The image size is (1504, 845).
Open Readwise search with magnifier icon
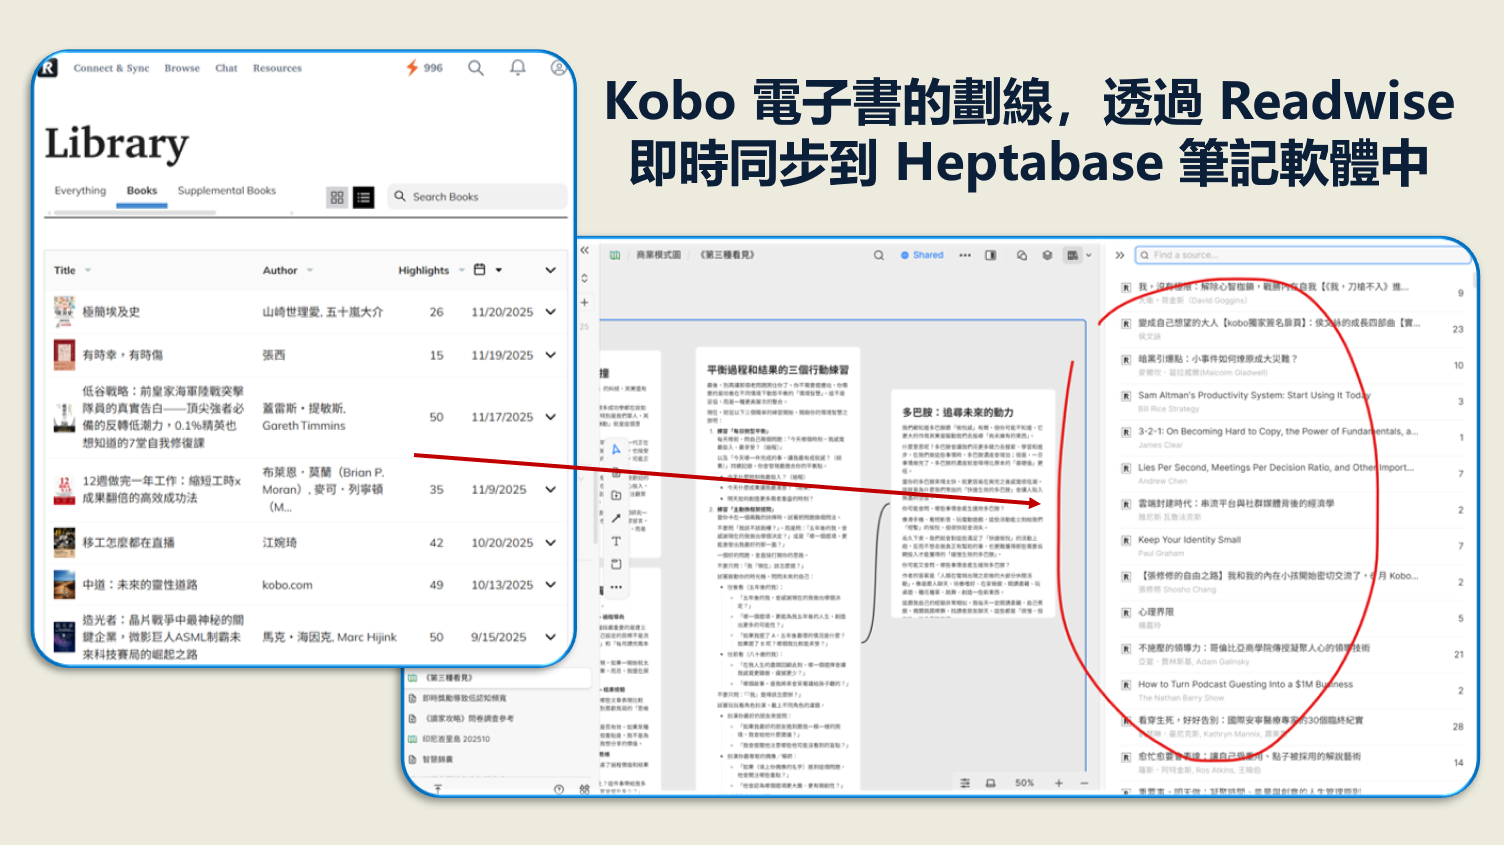pyautogui.click(x=476, y=68)
